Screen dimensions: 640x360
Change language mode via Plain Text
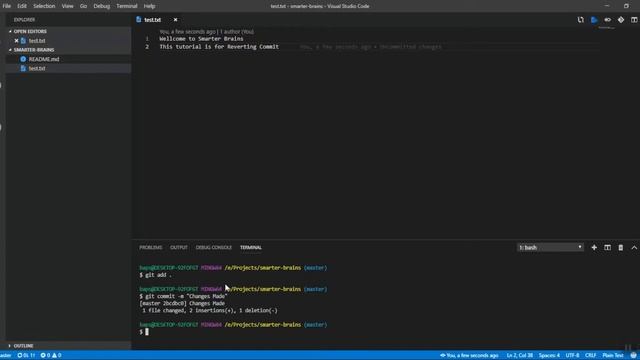pos(613,355)
